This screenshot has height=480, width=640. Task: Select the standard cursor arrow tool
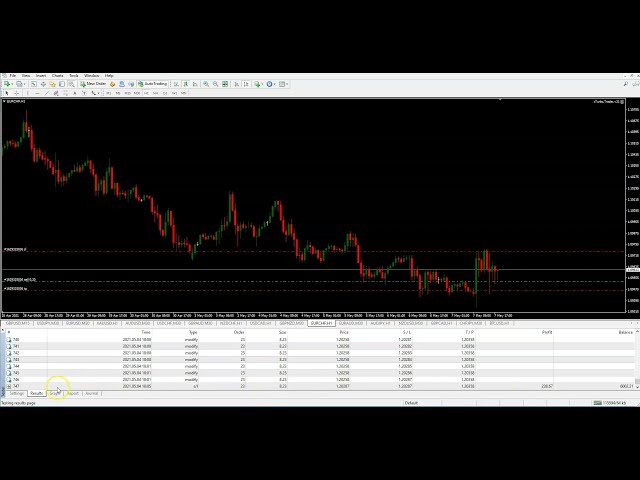coord(7,93)
